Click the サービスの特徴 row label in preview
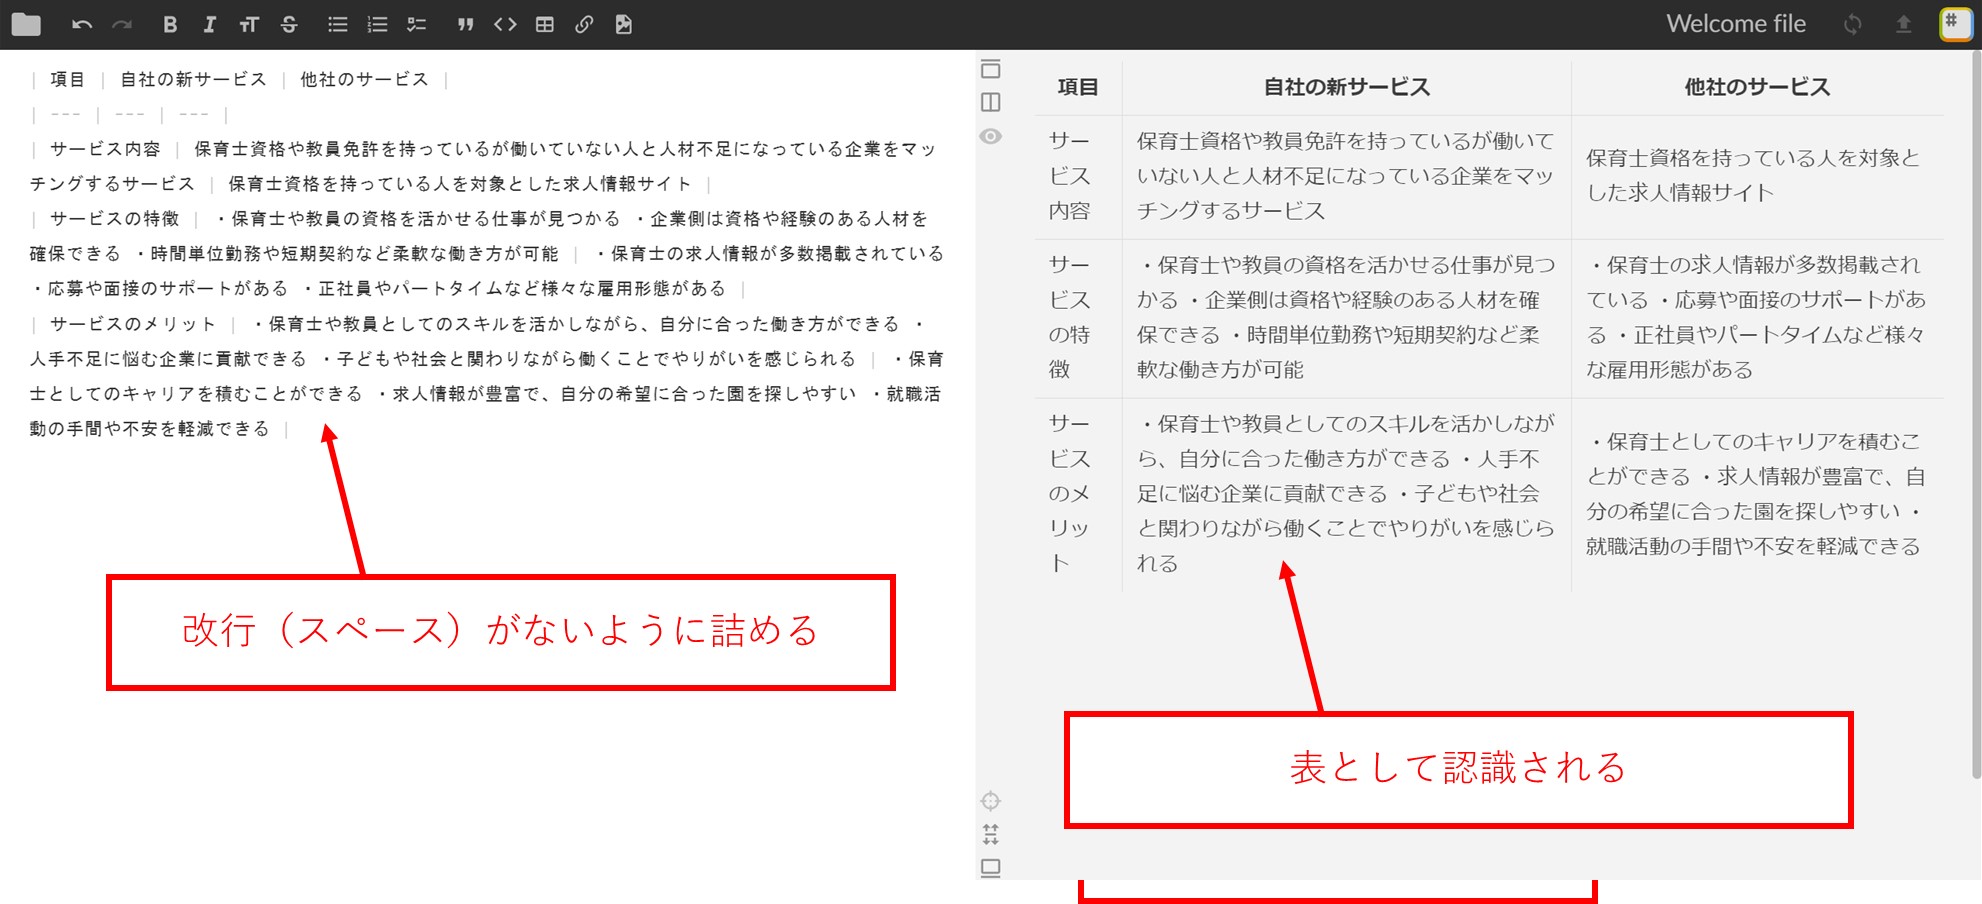Viewport: 1982px width, 904px height. [x=1070, y=317]
